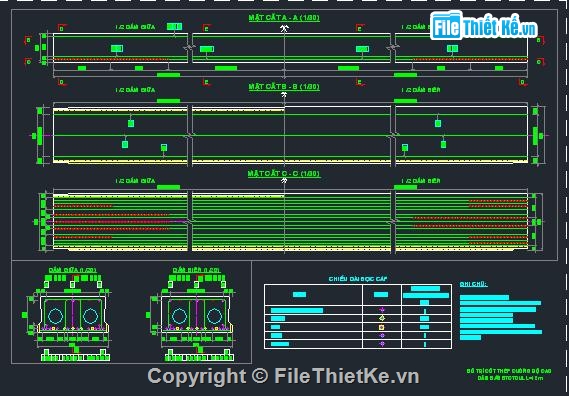Click the first magenta cross symbol in table
The height and width of the screenshot is (396, 569).
click(x=381, y=310)
